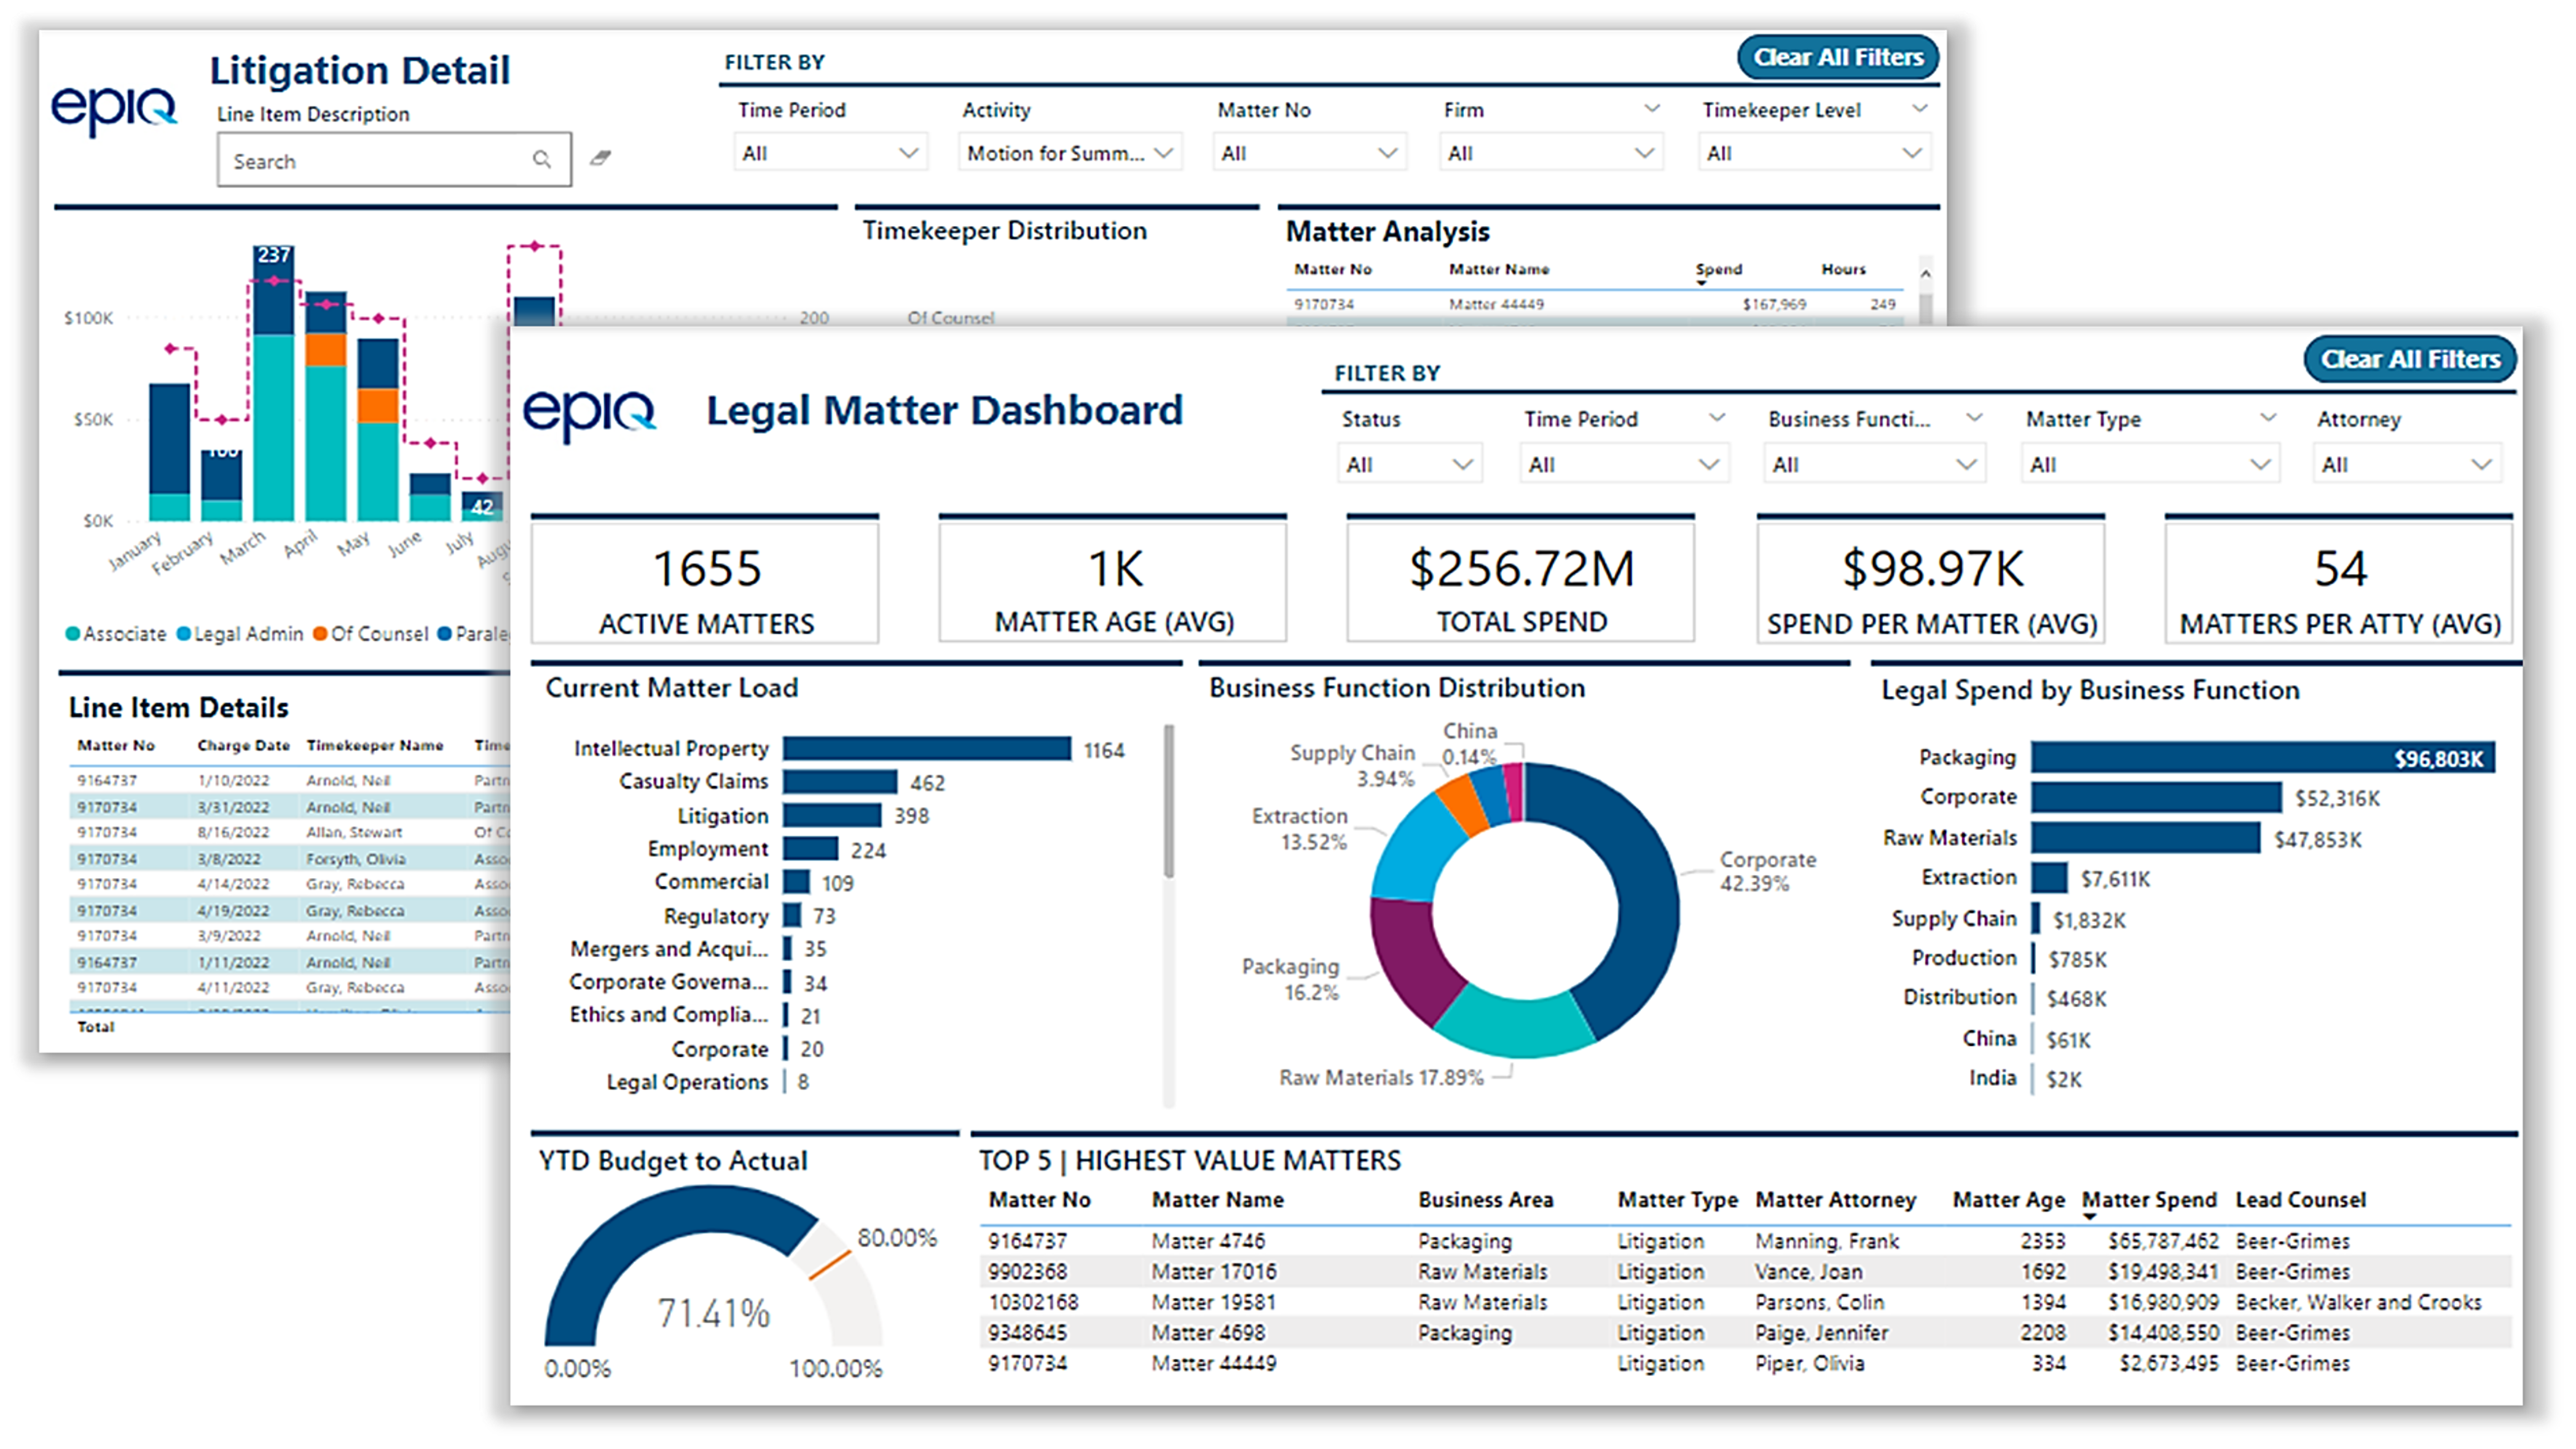The image size is (2576, 1449).
Task: Select row Matter 17016 in Top 5 table
Action: pyautogui.click(x=1744, y=1272)
